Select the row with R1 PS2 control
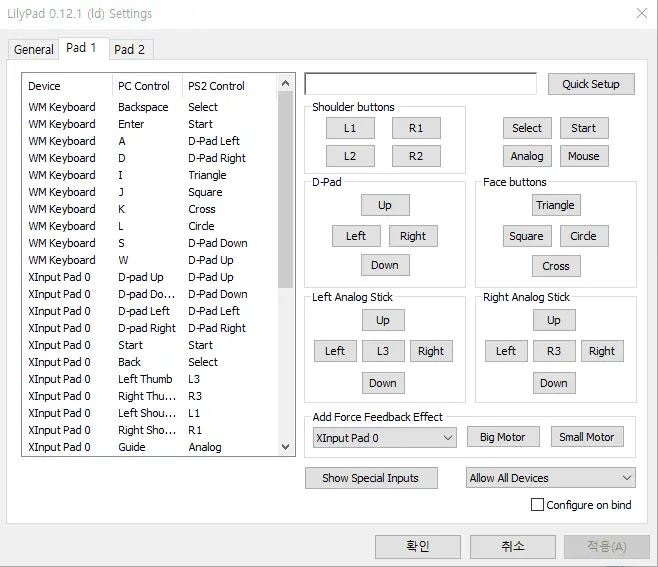Image resolution: width=658 pixels, height=567 pixels. click(x=150, y=430)
